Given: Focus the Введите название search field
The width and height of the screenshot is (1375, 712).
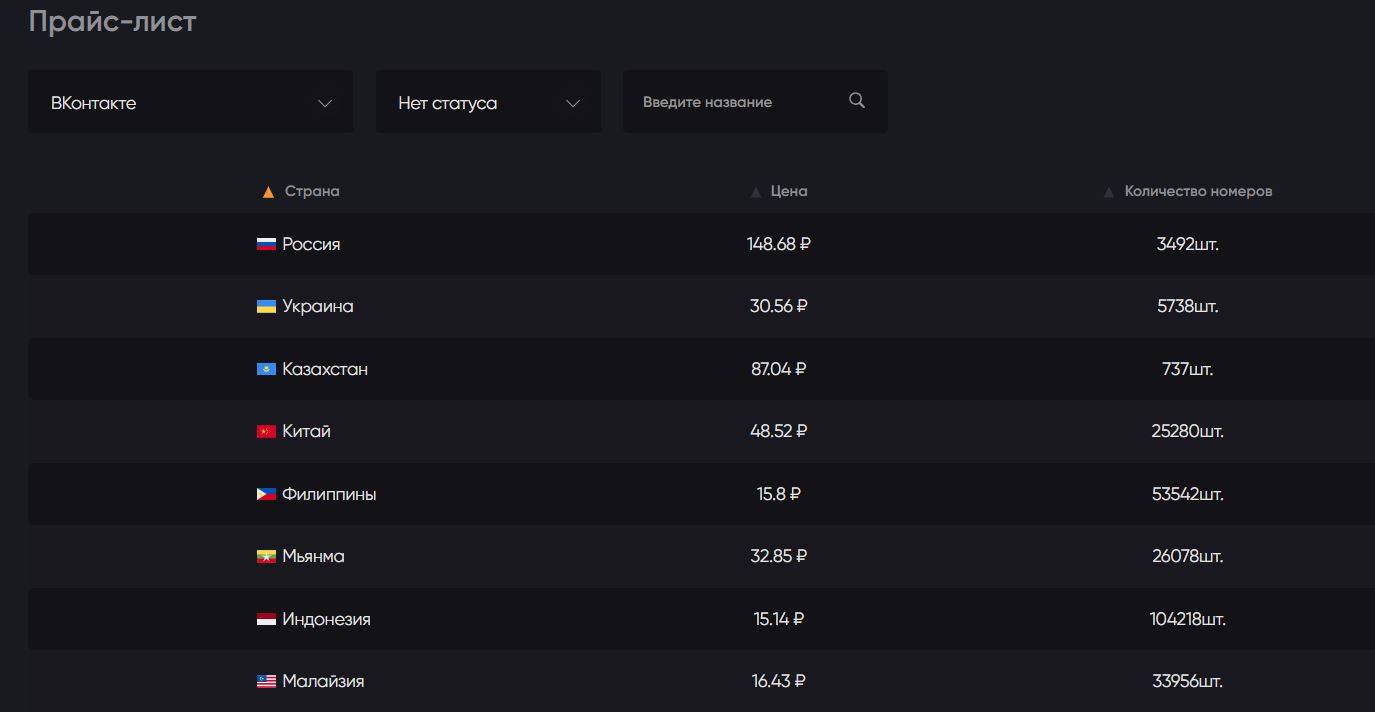Looking at the screenshot, I should click(x=738, y=102).
